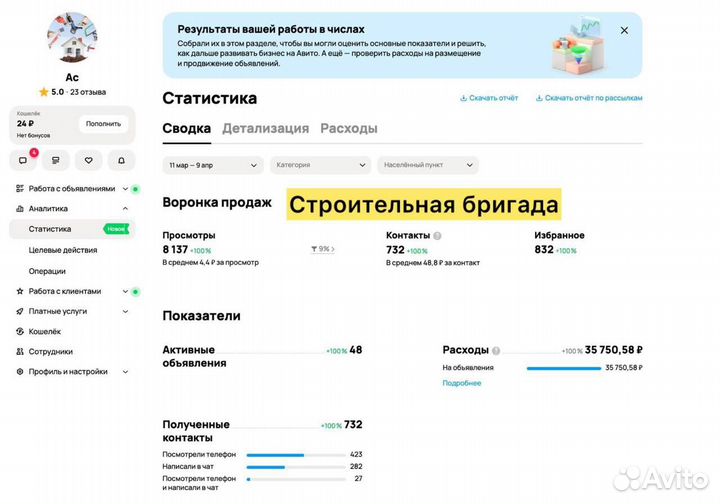720x504 pixels.
Task: Open the Категория dropdown
Action: (x=320, y=165)
